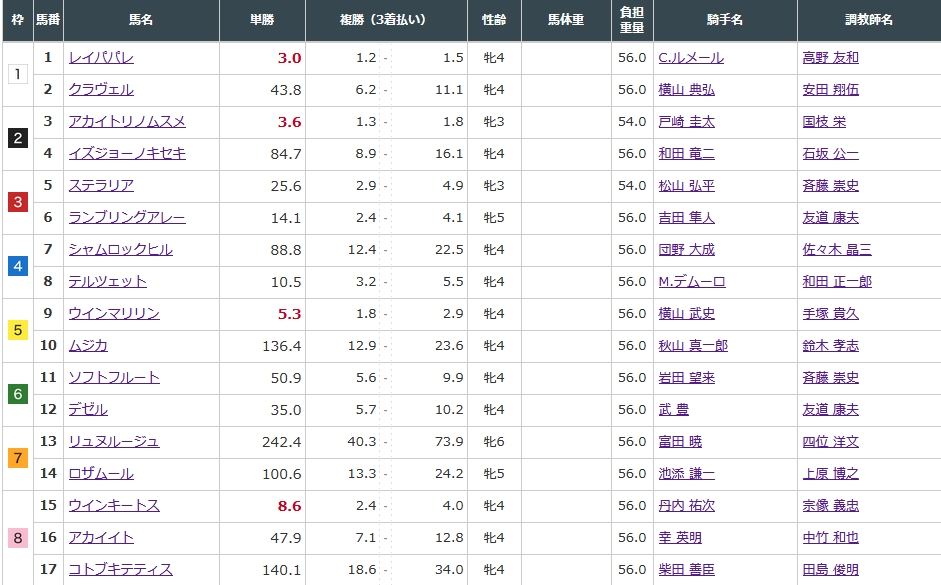Viewport: 941px width, 585px height.
Task: Click jockey C.ルメール link
Action: 690,58
